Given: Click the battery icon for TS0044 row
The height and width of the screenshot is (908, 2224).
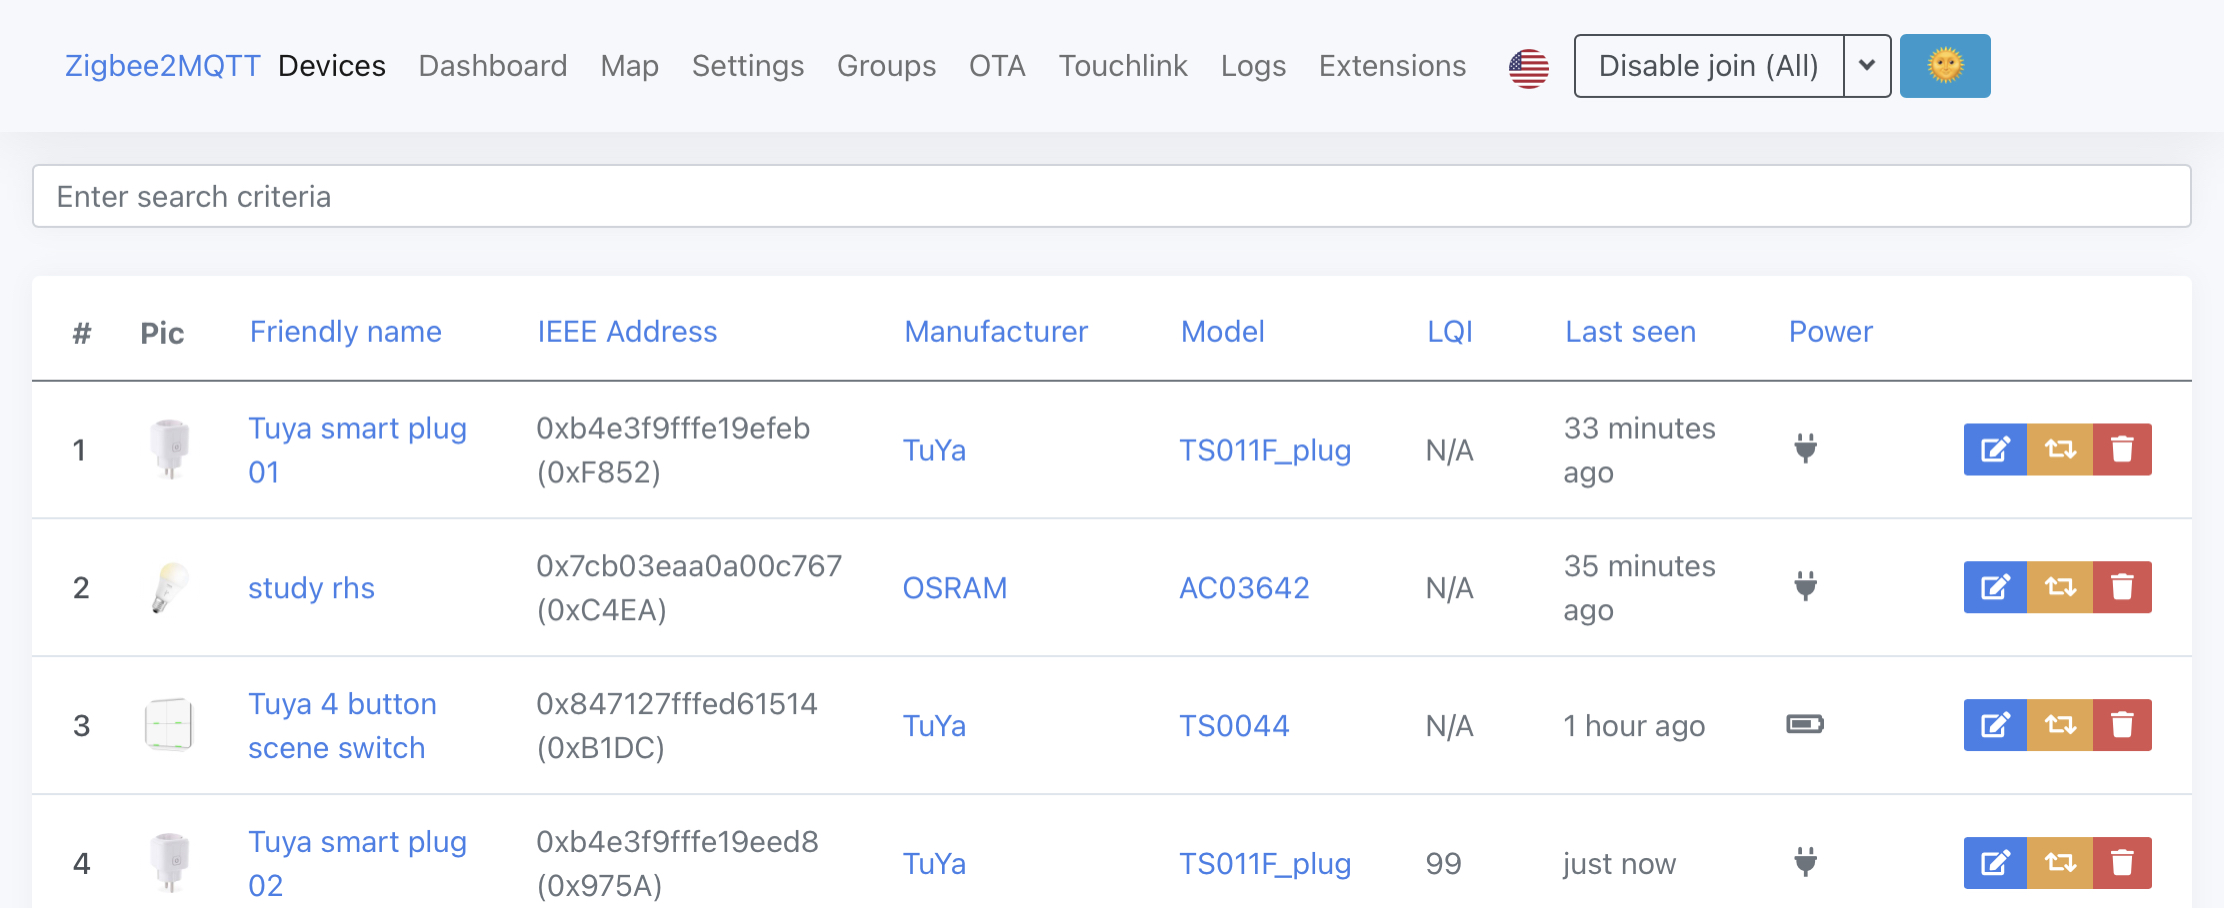Looking at the screenshot, I should (x=1805, y=724).
